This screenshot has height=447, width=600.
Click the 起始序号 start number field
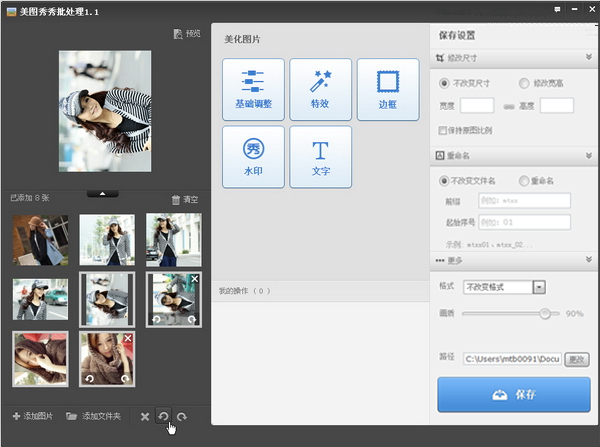[524, 222]
